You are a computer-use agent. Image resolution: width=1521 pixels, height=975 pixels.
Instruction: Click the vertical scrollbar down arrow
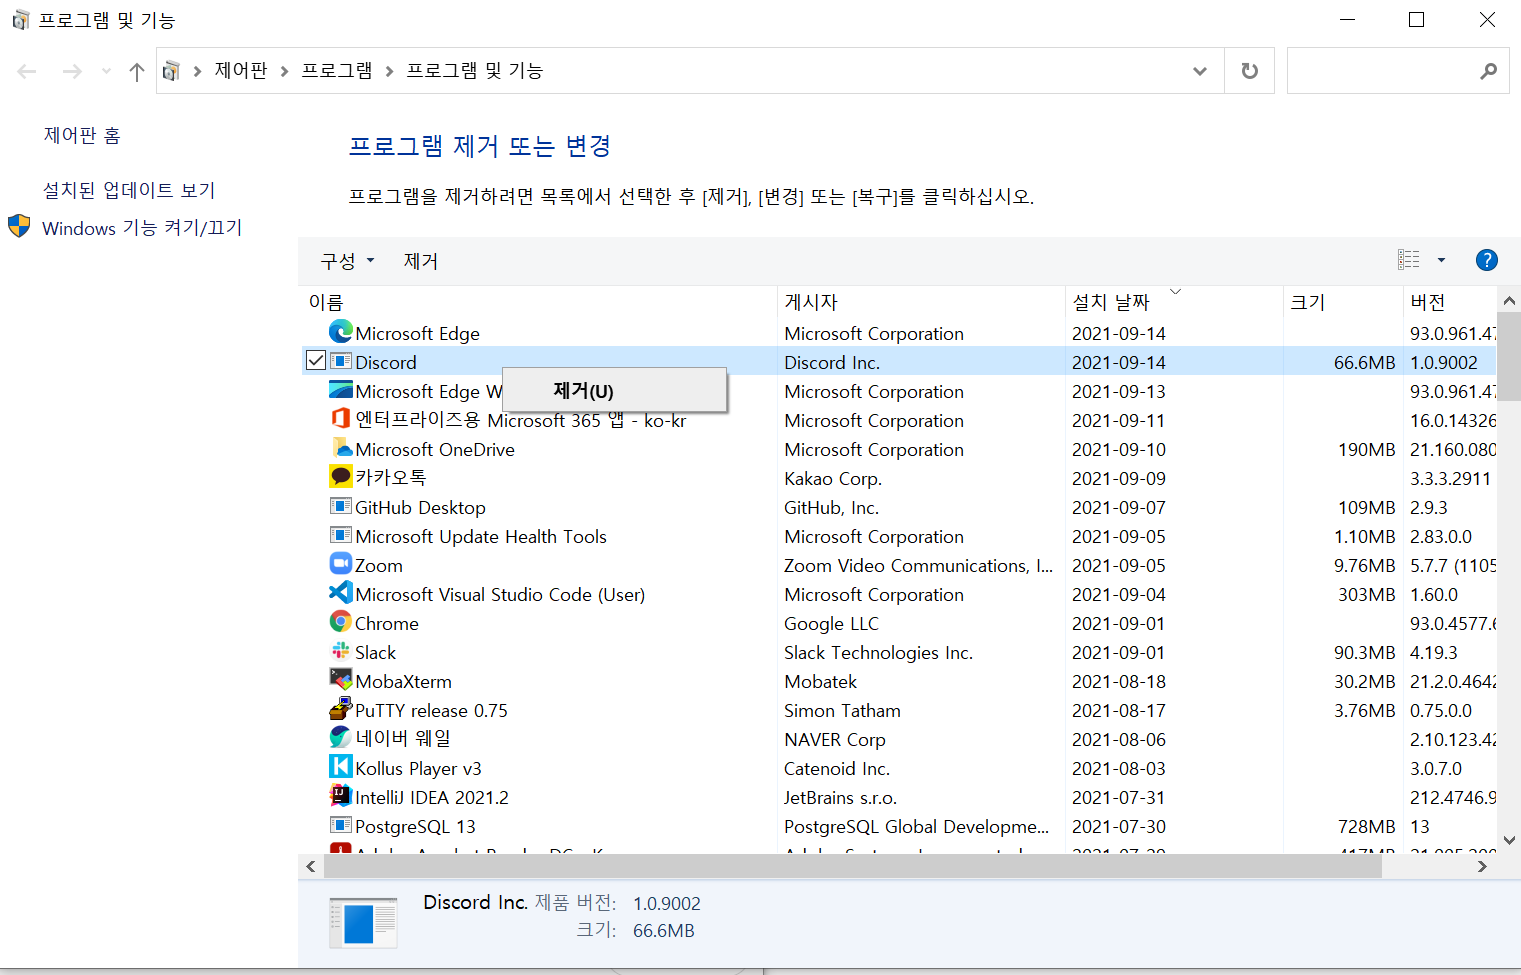click(1509, 841)
